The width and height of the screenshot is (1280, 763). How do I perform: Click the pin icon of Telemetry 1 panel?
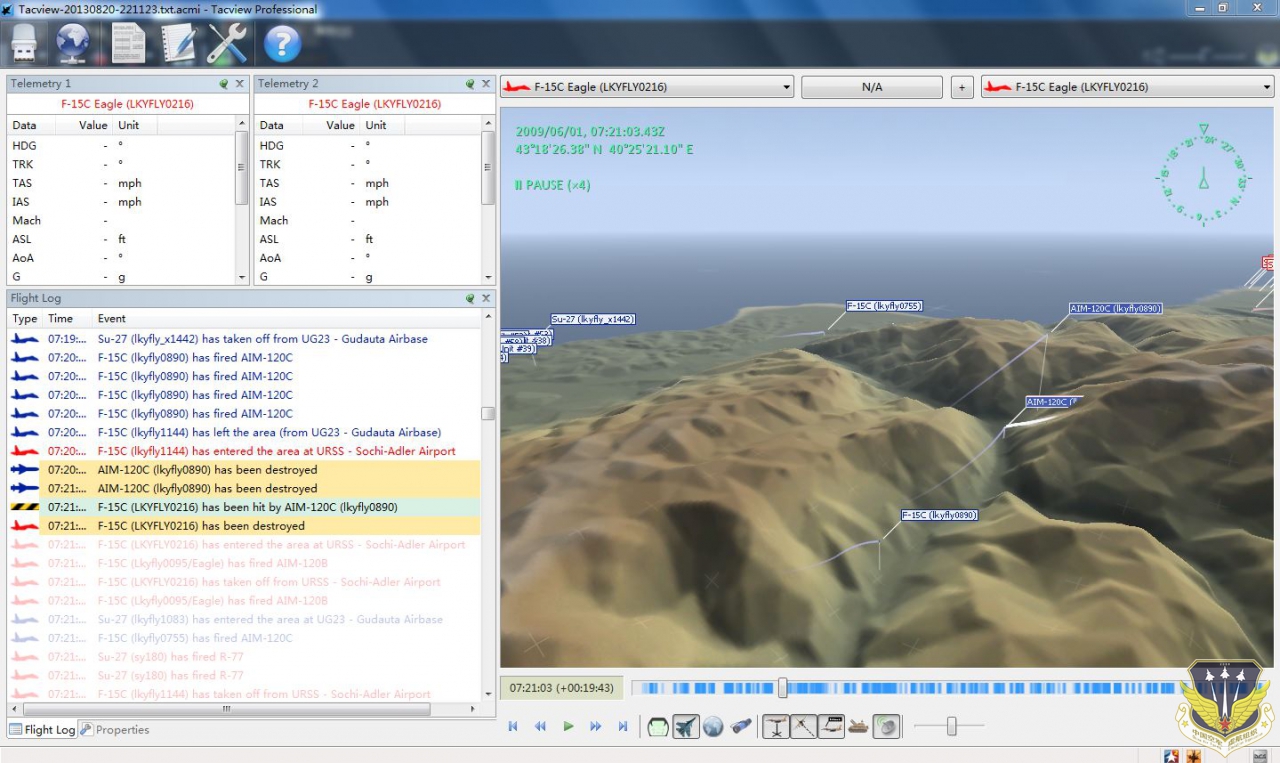point(225,84)
